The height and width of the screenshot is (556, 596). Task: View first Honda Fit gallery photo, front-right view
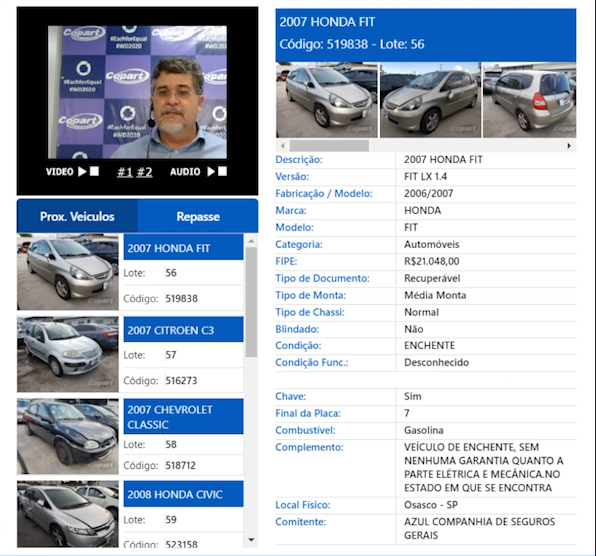tap(327, 100)
